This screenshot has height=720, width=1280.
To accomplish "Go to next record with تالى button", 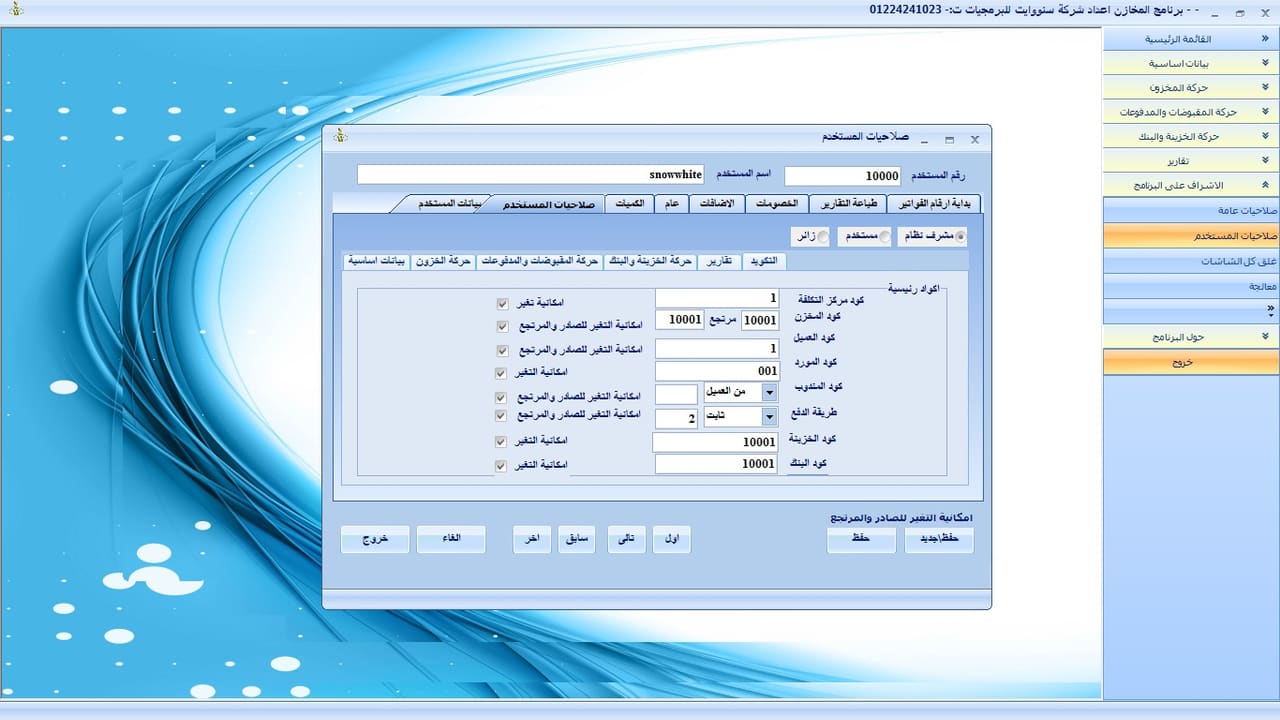I will 626,540.
